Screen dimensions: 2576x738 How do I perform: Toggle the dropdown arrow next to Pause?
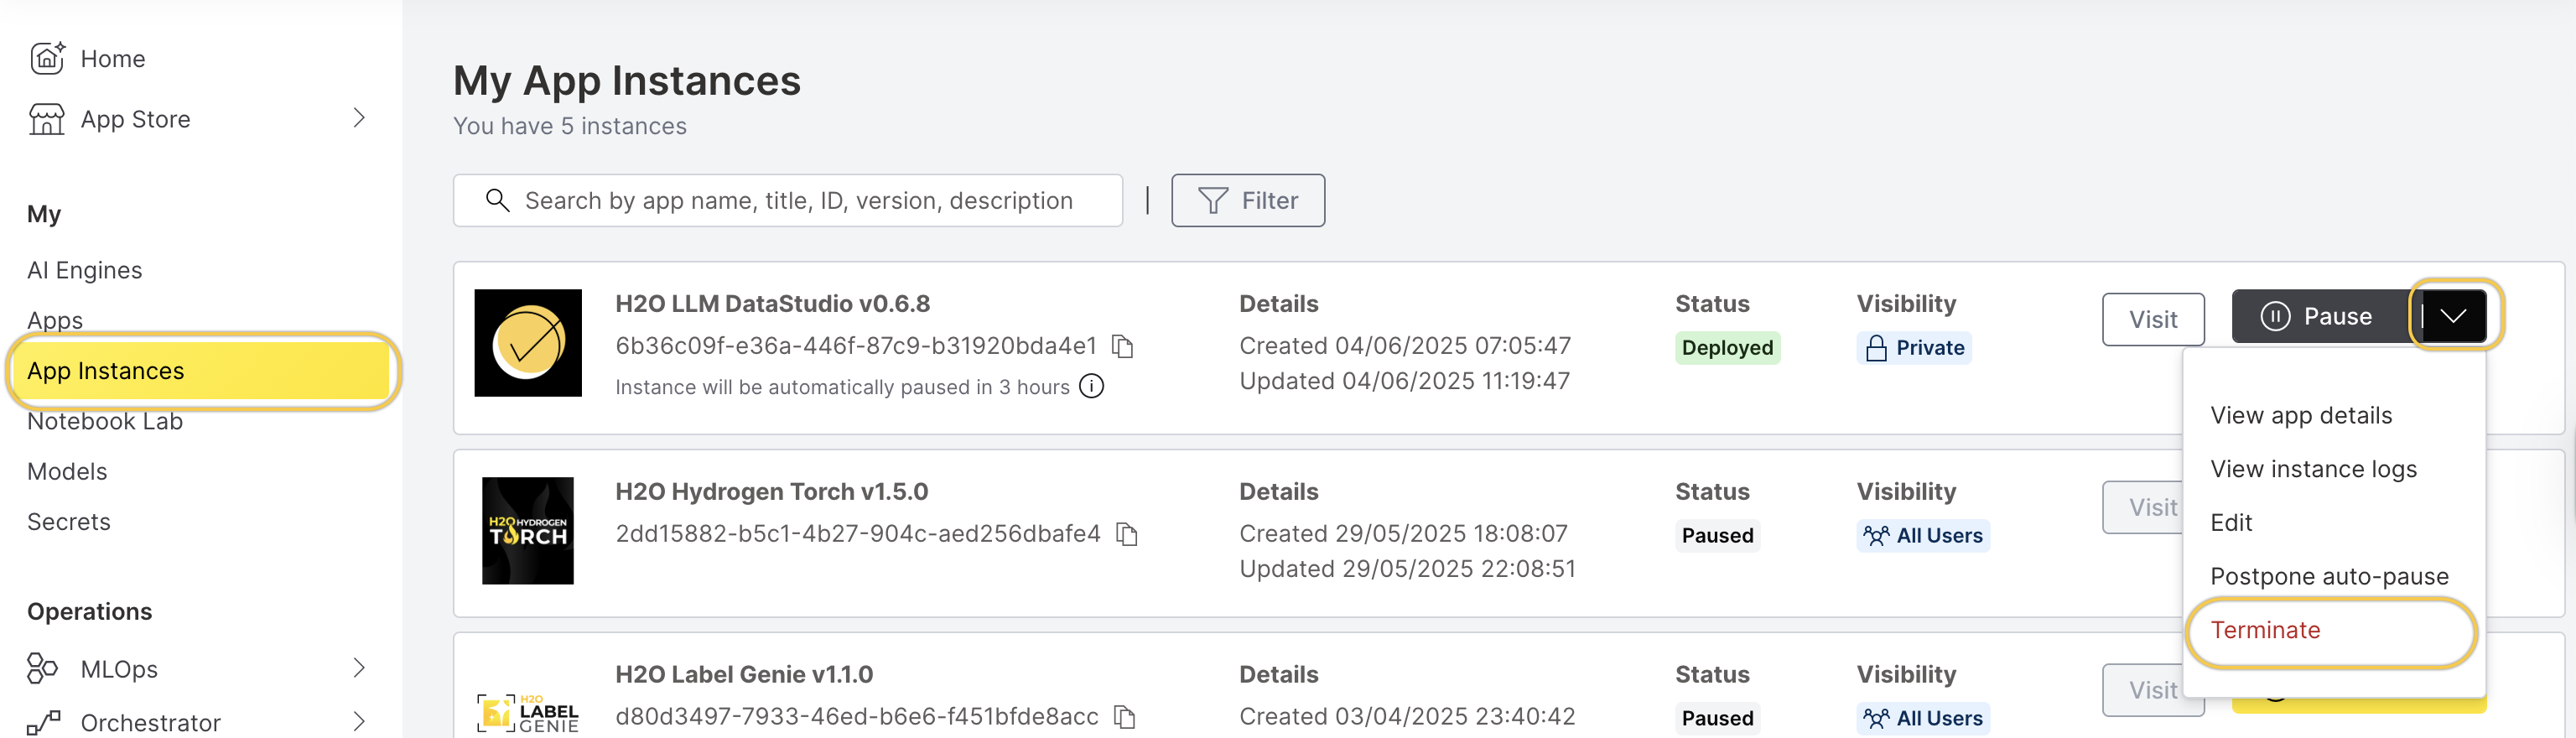coord(2453,316)
